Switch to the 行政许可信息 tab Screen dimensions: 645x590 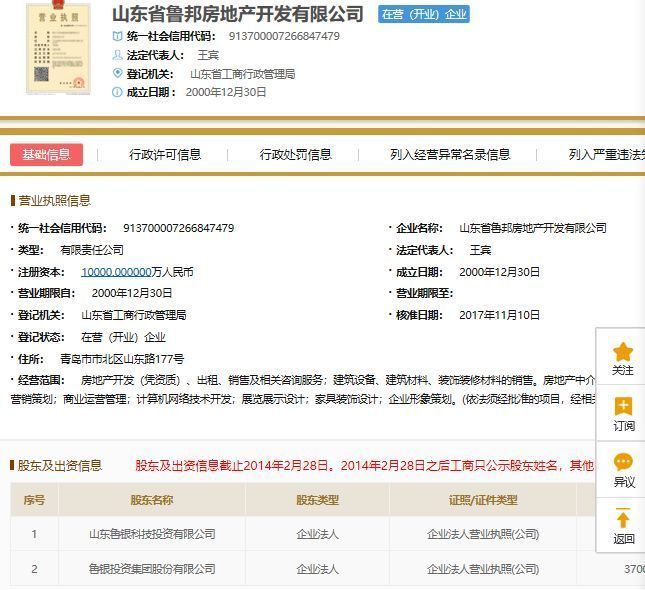(165, 155)
